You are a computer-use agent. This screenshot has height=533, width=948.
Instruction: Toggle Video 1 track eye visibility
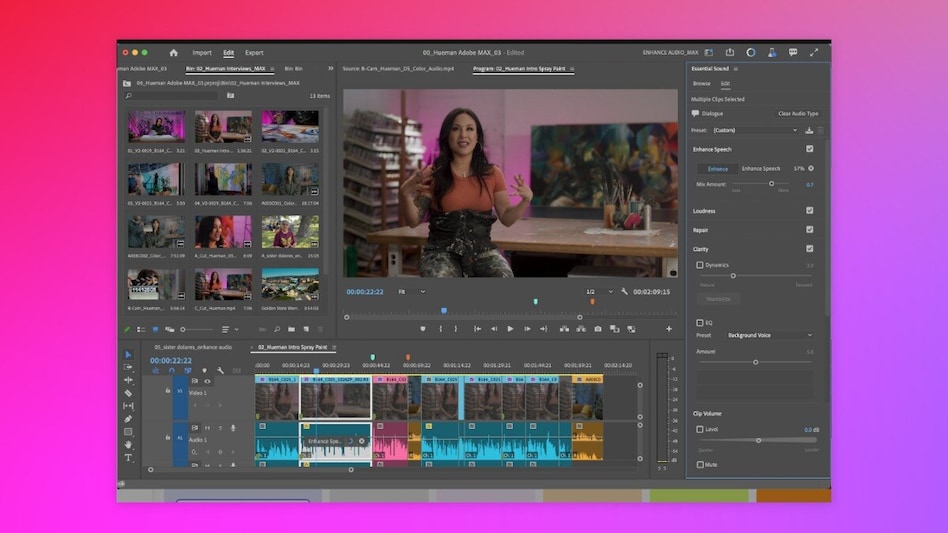207,381
